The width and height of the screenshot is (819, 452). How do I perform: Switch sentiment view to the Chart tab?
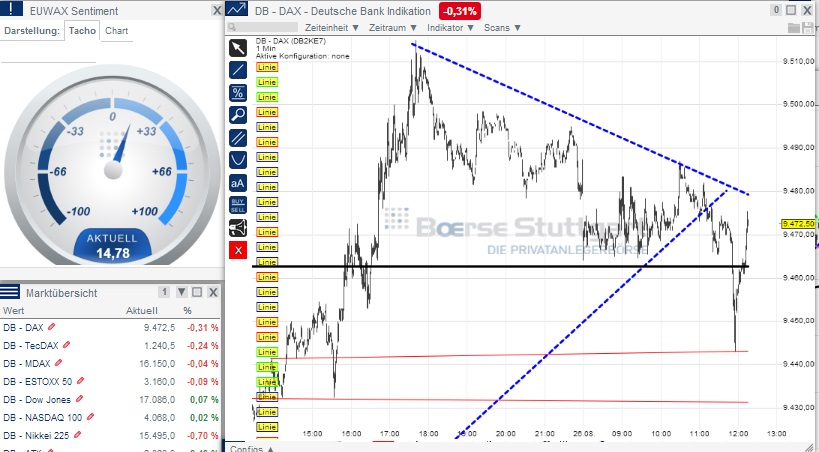pos(116,31)
